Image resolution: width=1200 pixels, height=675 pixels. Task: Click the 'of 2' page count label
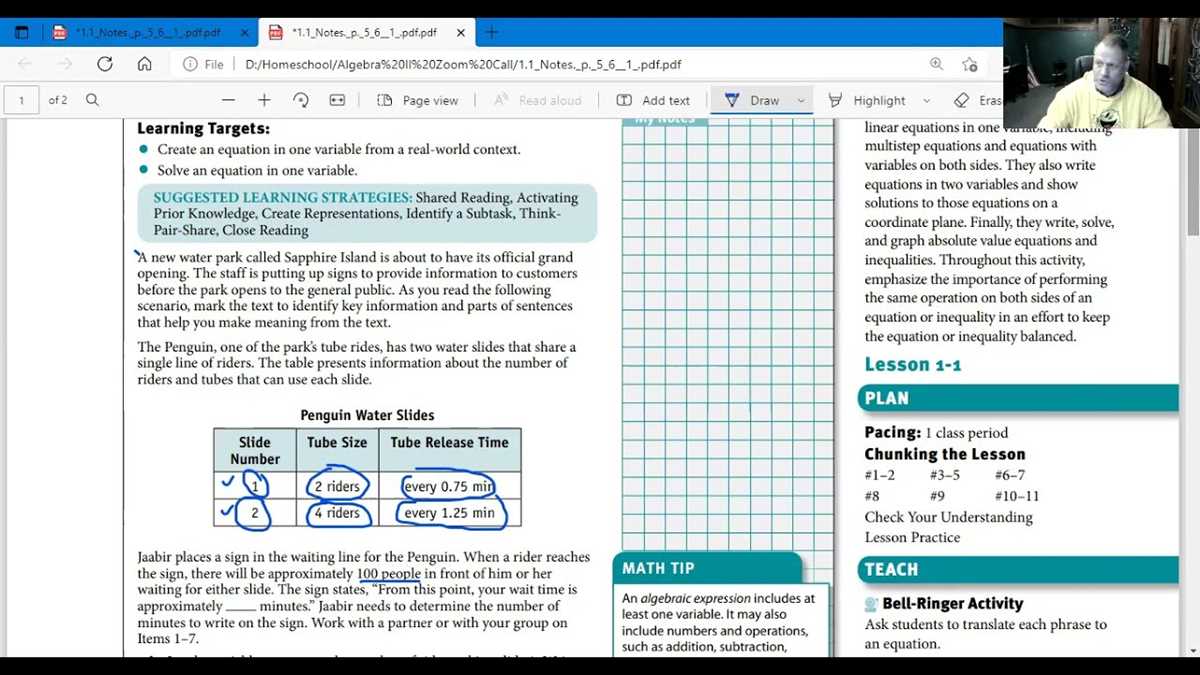(x=58, y=100)
